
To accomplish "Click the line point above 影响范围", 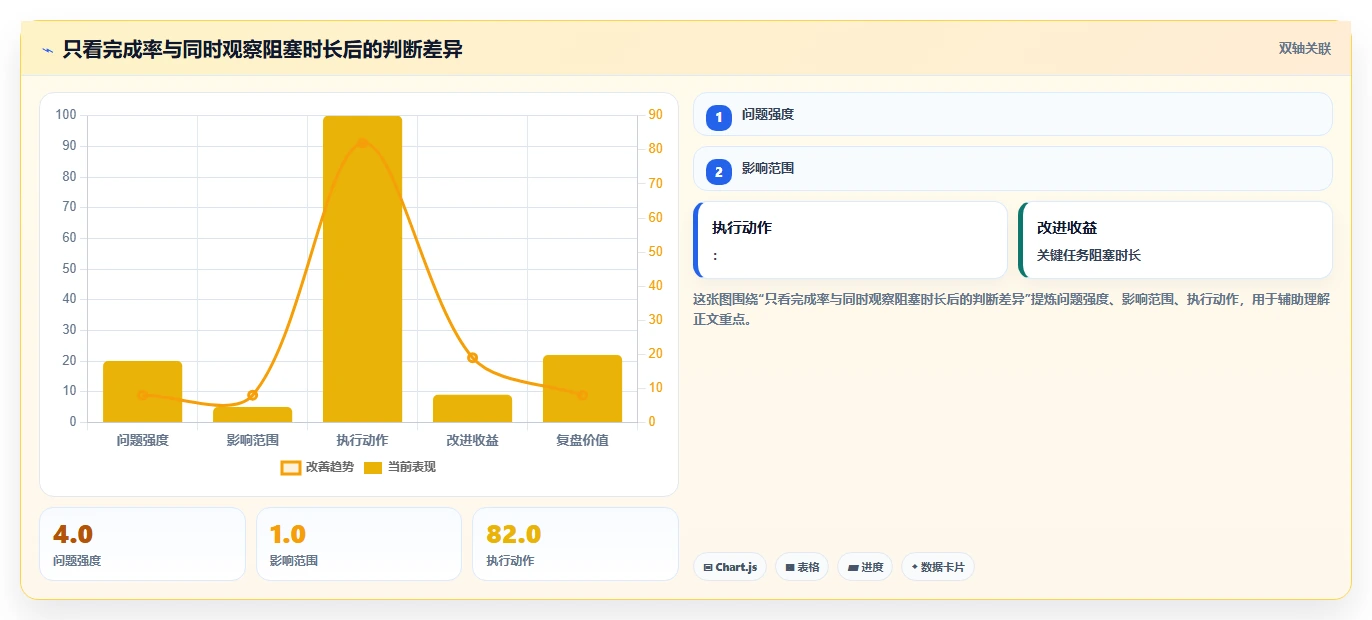I will [252, 395].
